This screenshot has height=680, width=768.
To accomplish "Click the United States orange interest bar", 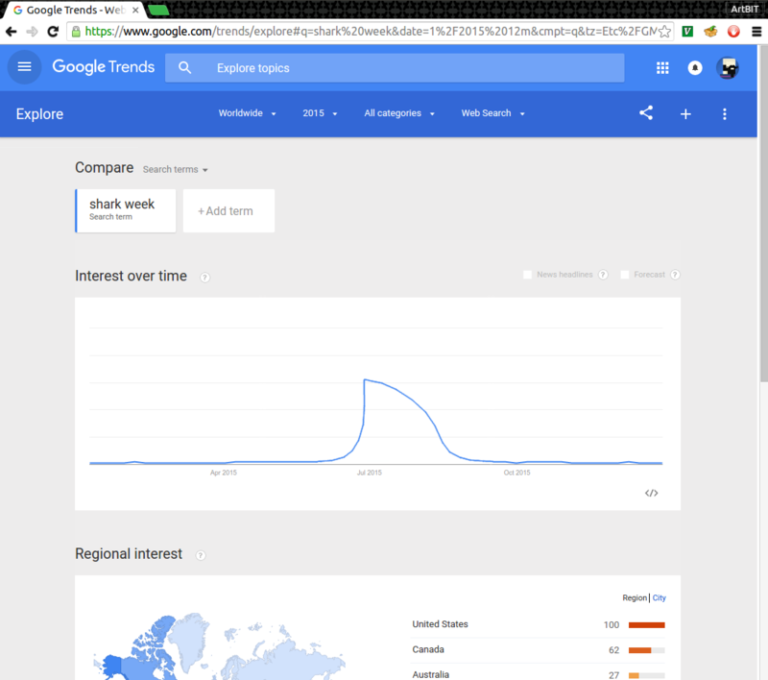I will [x=646, y=625].
